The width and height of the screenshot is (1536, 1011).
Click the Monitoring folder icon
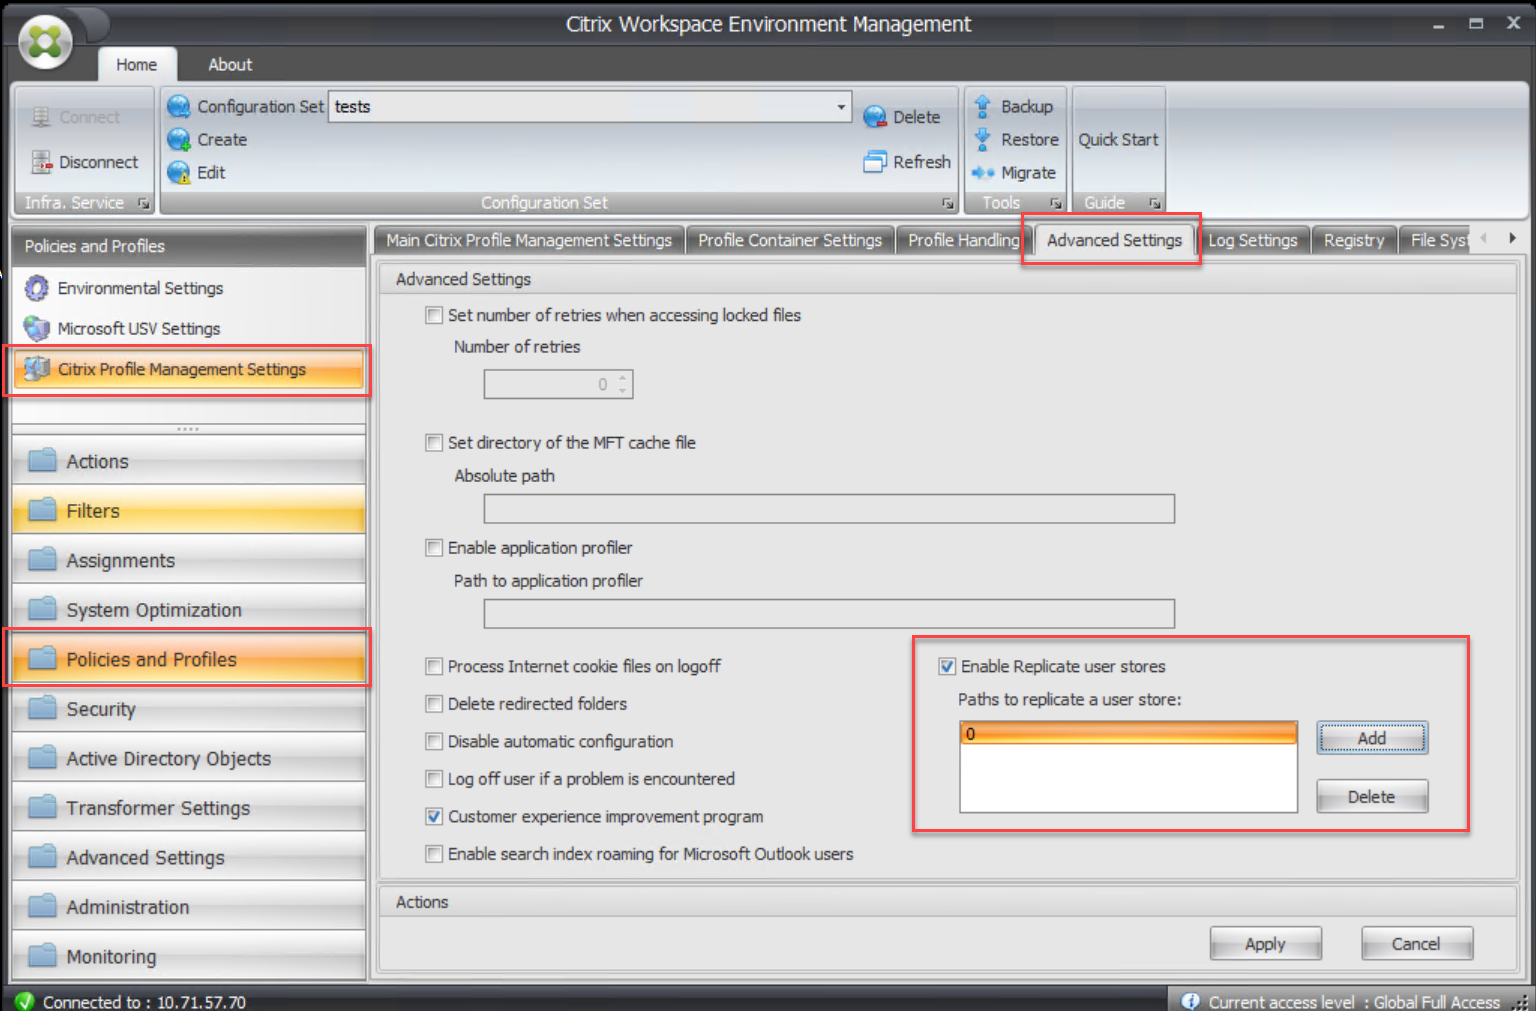point(42,956)
